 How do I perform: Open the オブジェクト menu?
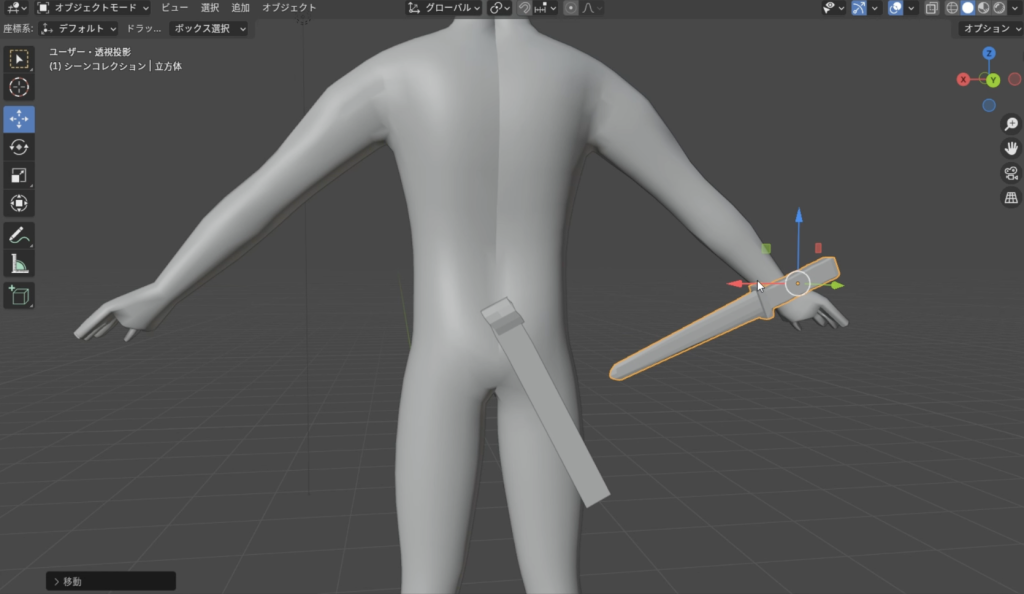pyautogui.click(x=289, y=8)
